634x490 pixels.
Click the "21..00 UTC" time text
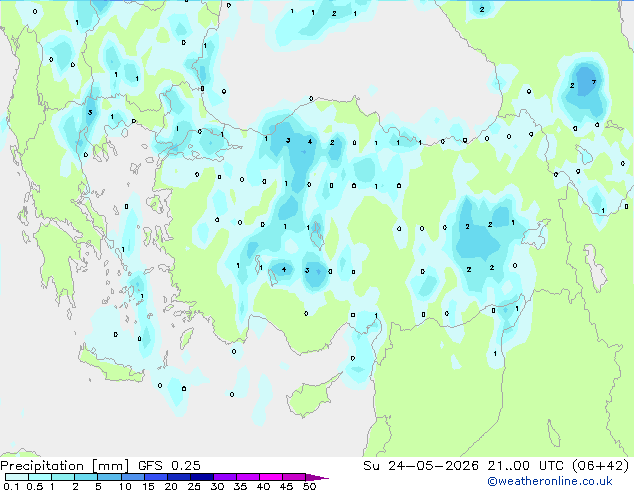pos(526,466)
